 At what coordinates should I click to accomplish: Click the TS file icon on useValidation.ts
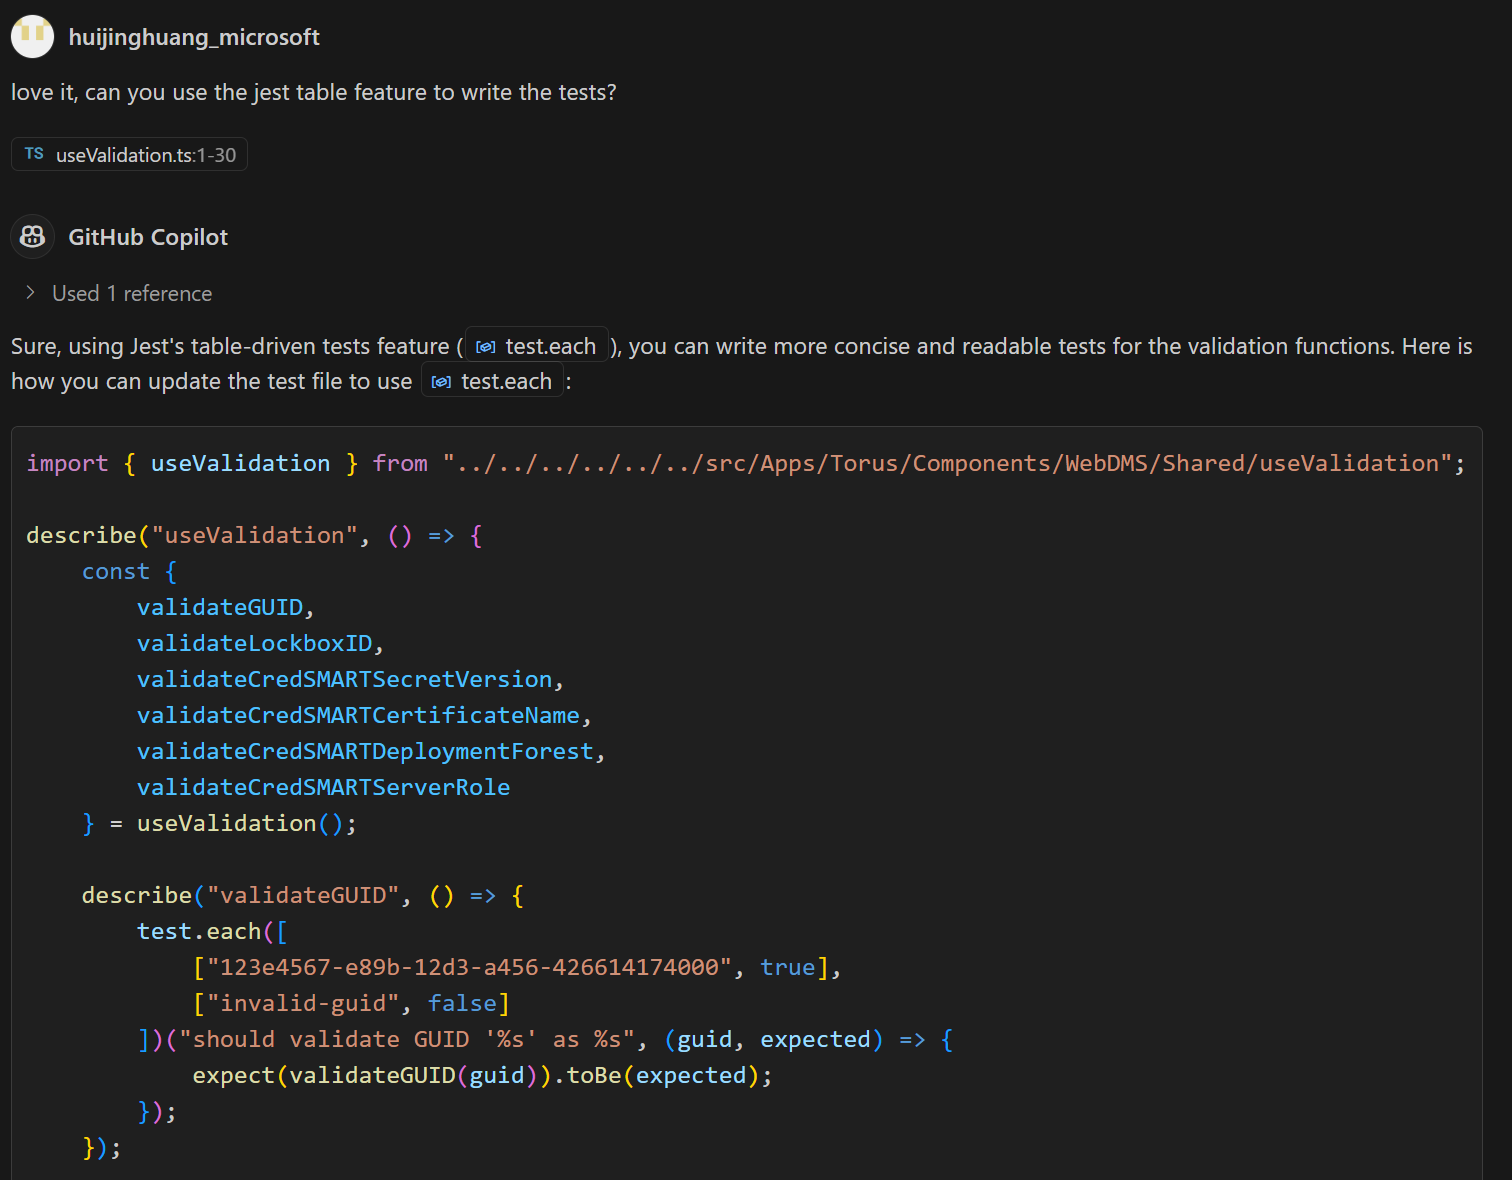pyautogui.click(x=34, y=154)
